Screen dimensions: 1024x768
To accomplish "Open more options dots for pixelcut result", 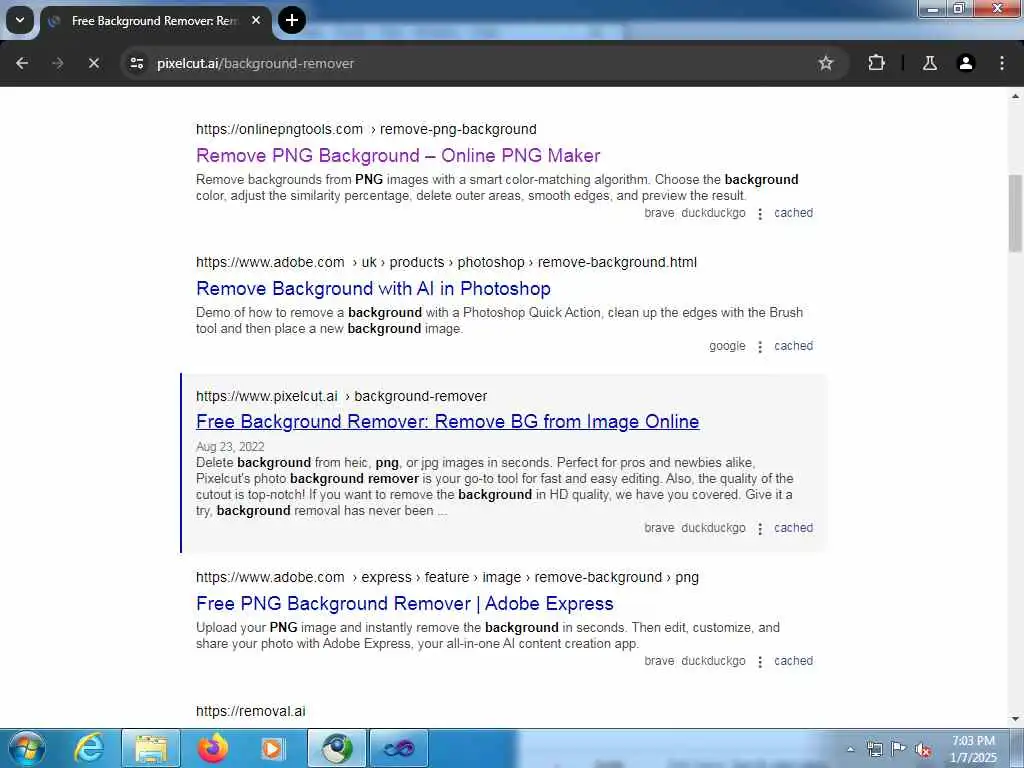I will click(760, 528).
